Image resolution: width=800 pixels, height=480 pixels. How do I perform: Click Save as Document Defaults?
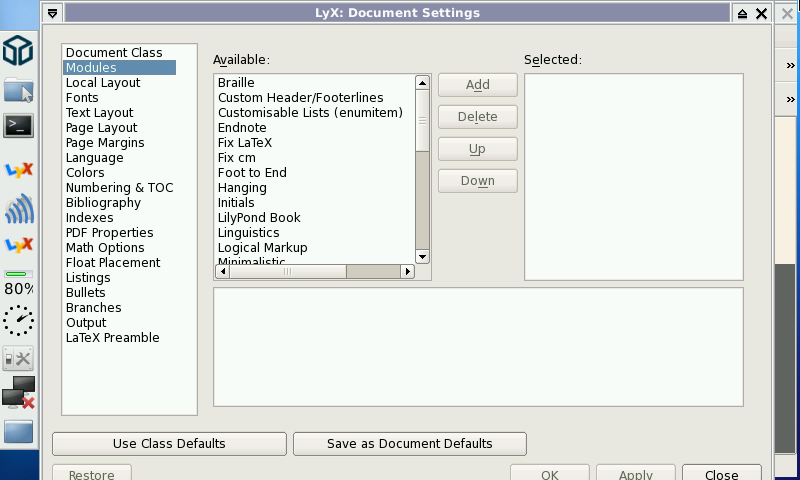click(410, 444)
